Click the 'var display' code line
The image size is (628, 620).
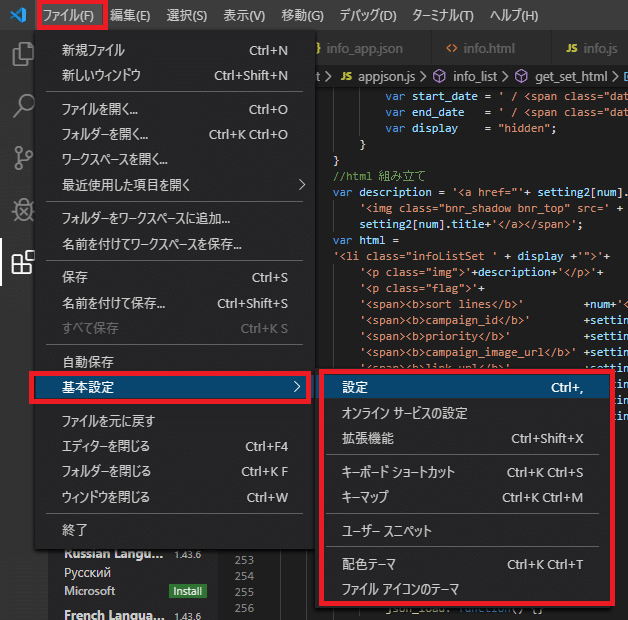pyautogui.click(x=471, y=128)
